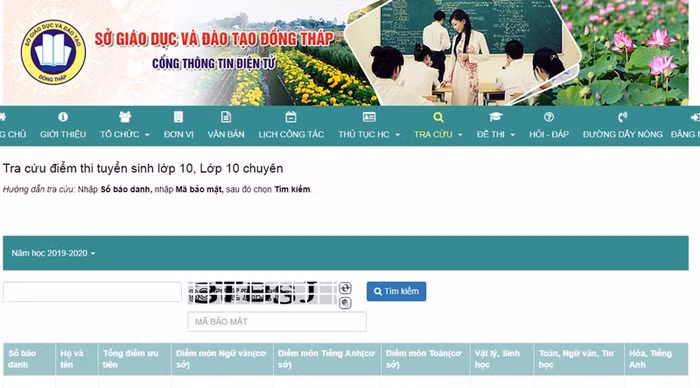Play the captcha audio icon

[345, 303]
